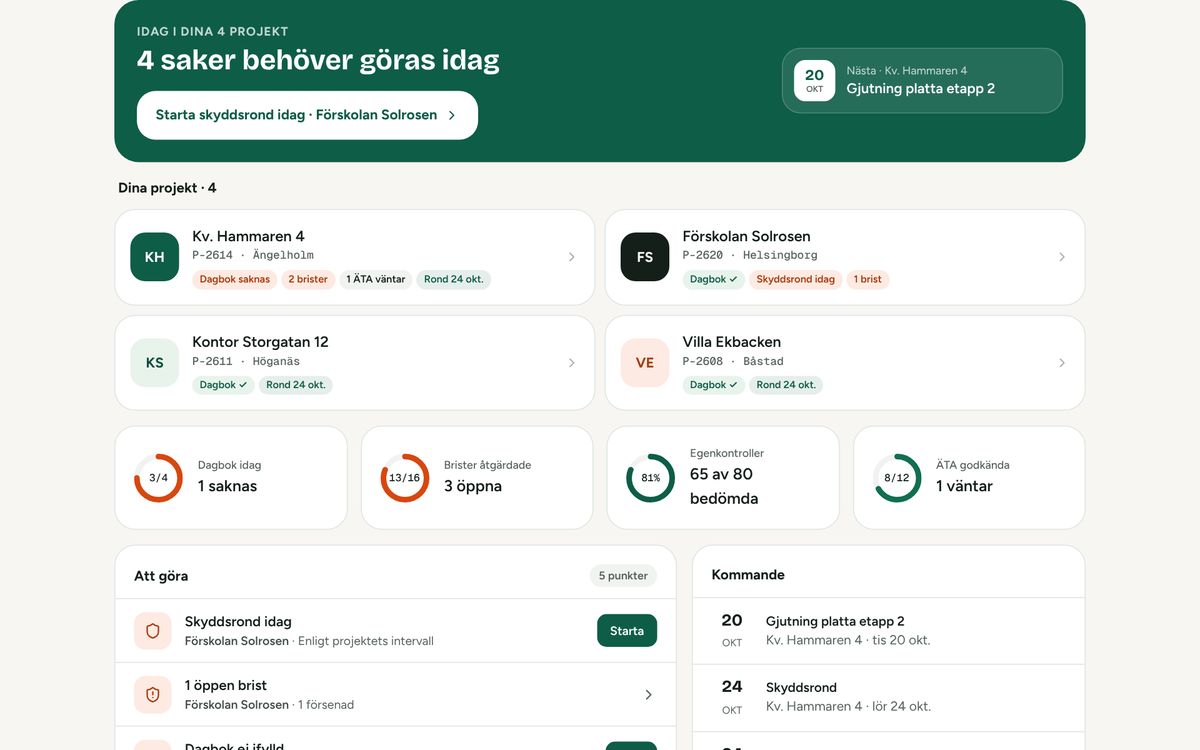1200x750 pixels.
Task: Click the 81% Egenkontroller progress ring
Action: point(651,478)
